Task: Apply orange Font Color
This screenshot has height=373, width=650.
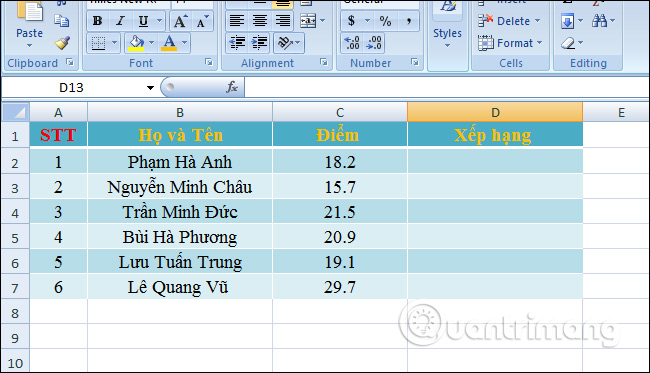Action: [x=169, y=43]
